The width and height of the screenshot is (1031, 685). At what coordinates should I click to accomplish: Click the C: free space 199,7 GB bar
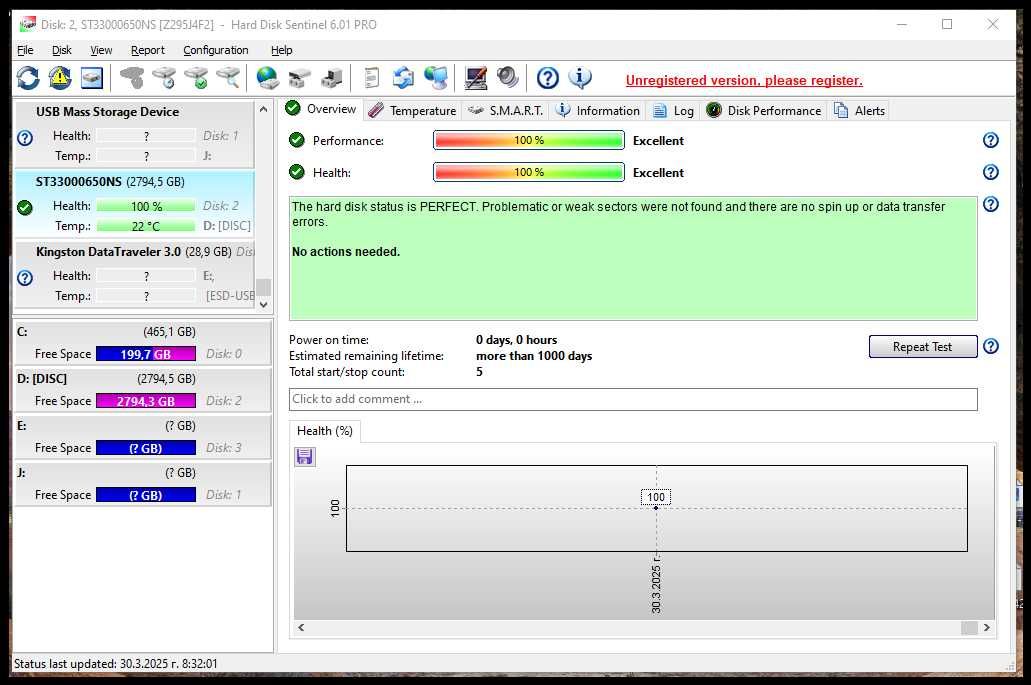point(146,354)
